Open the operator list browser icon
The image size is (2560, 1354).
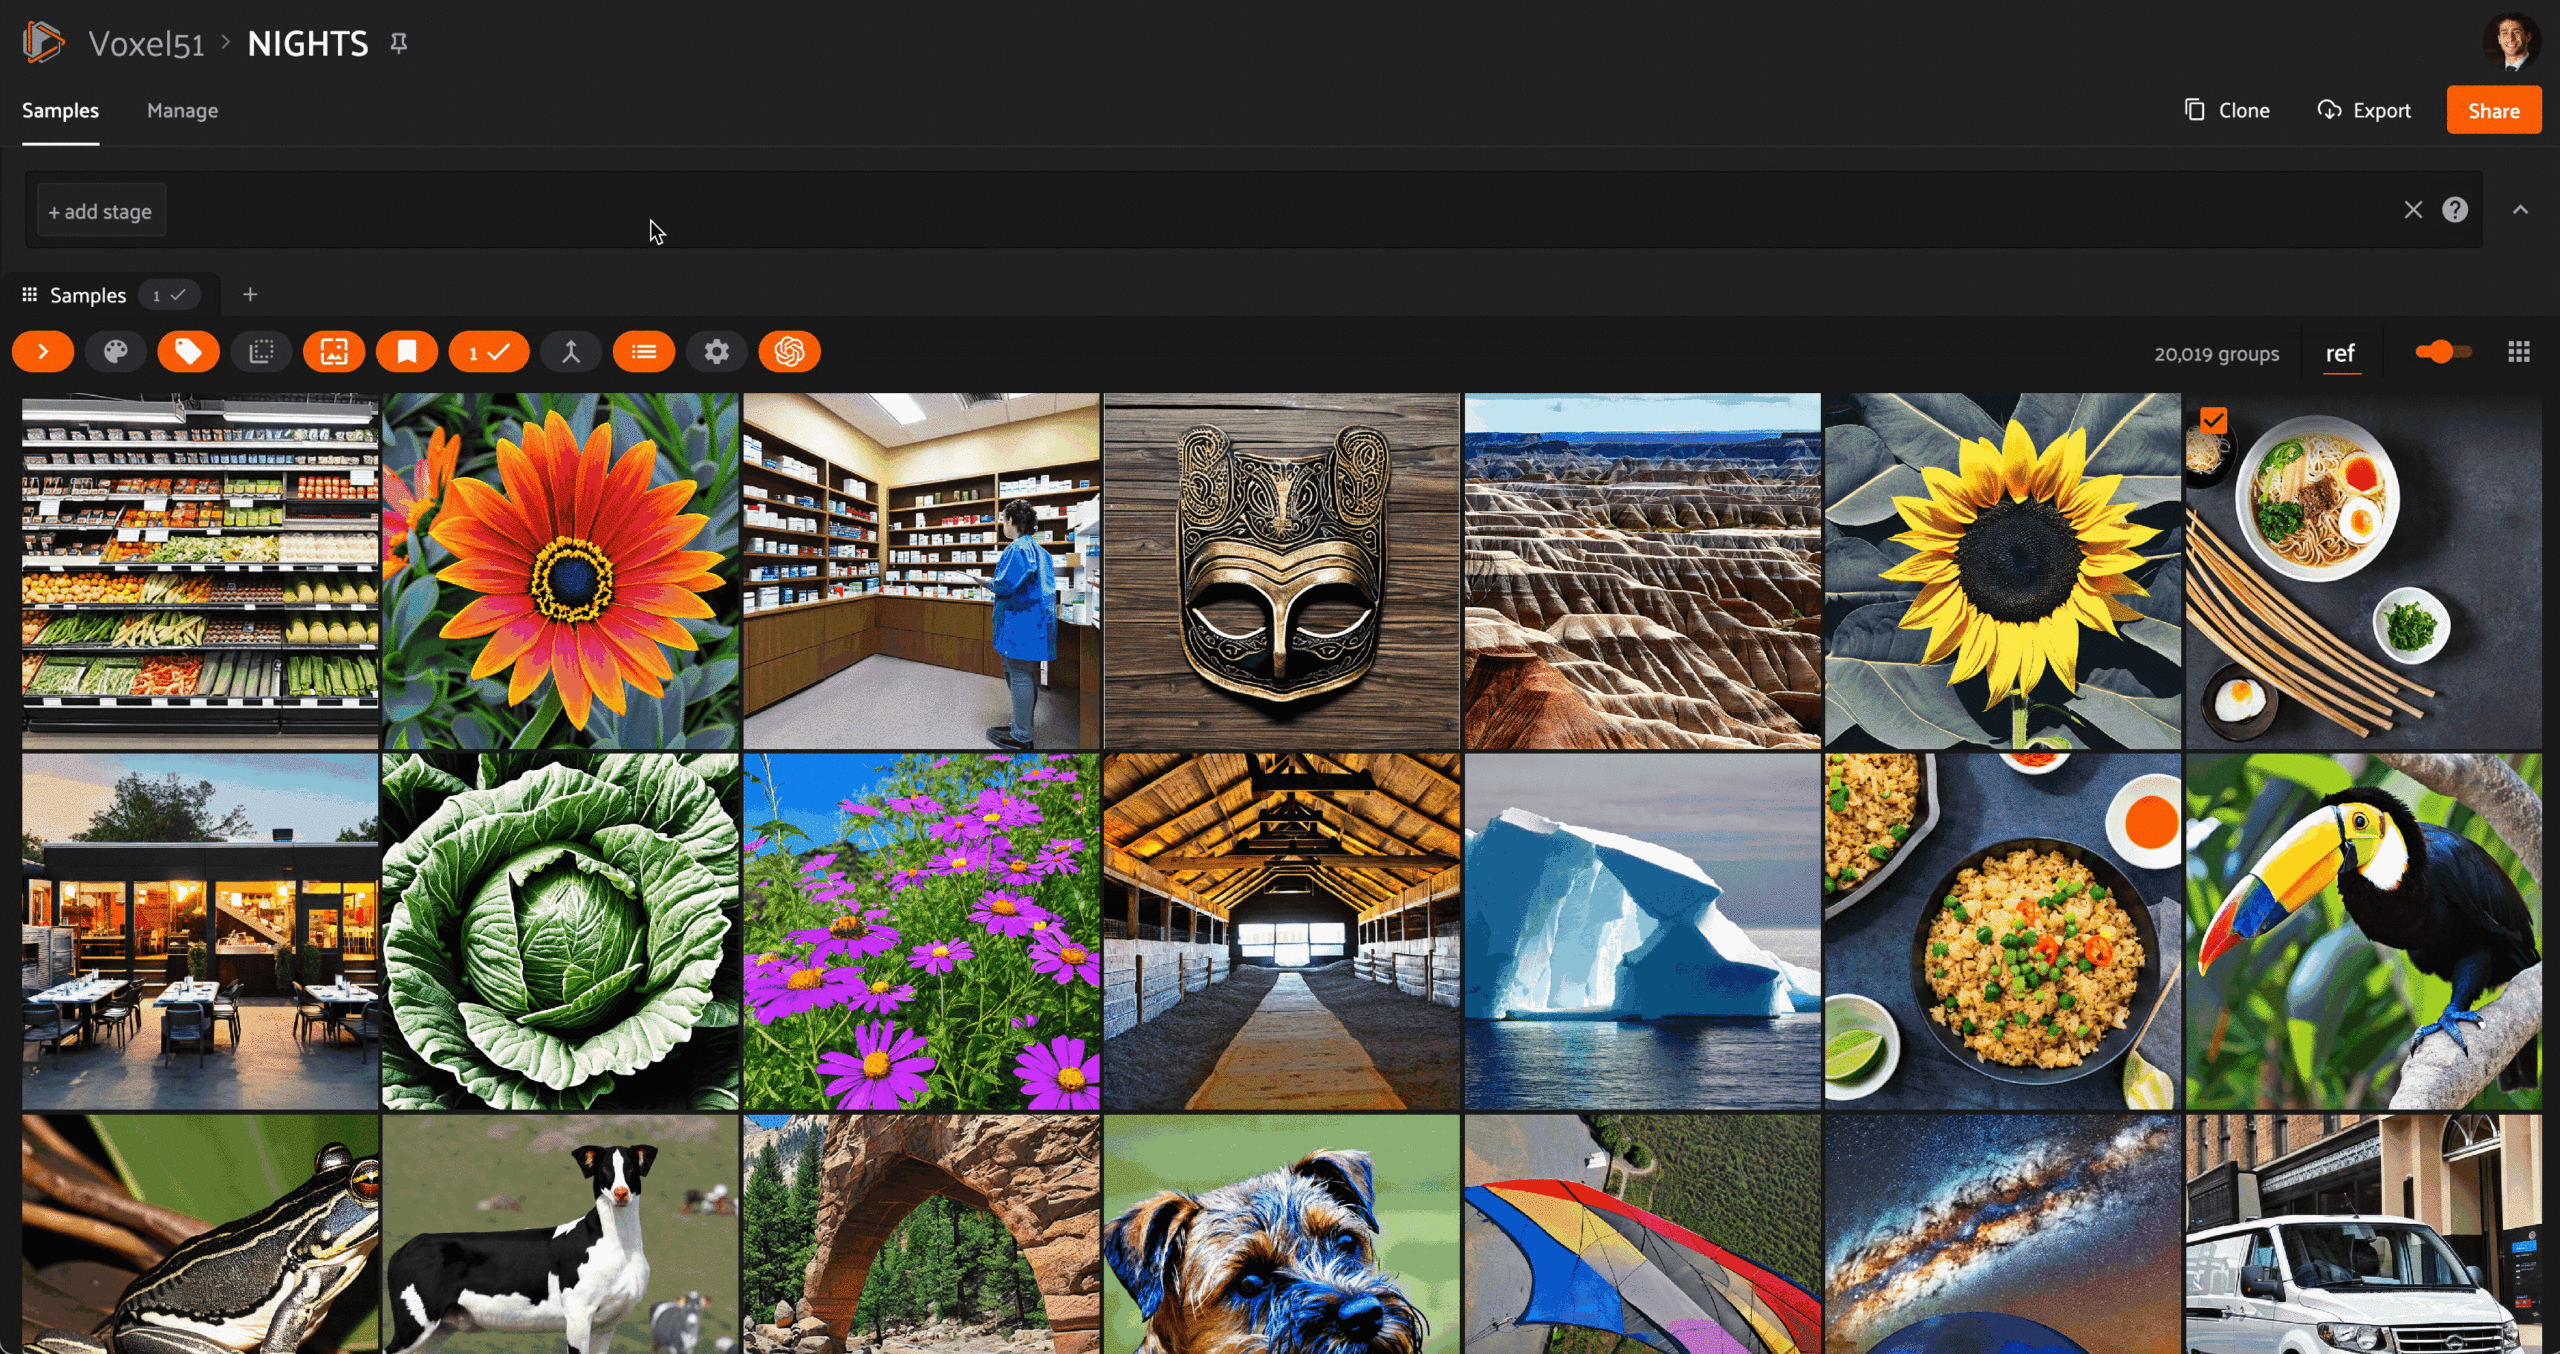pyautogui.click(x=644, y=352)
